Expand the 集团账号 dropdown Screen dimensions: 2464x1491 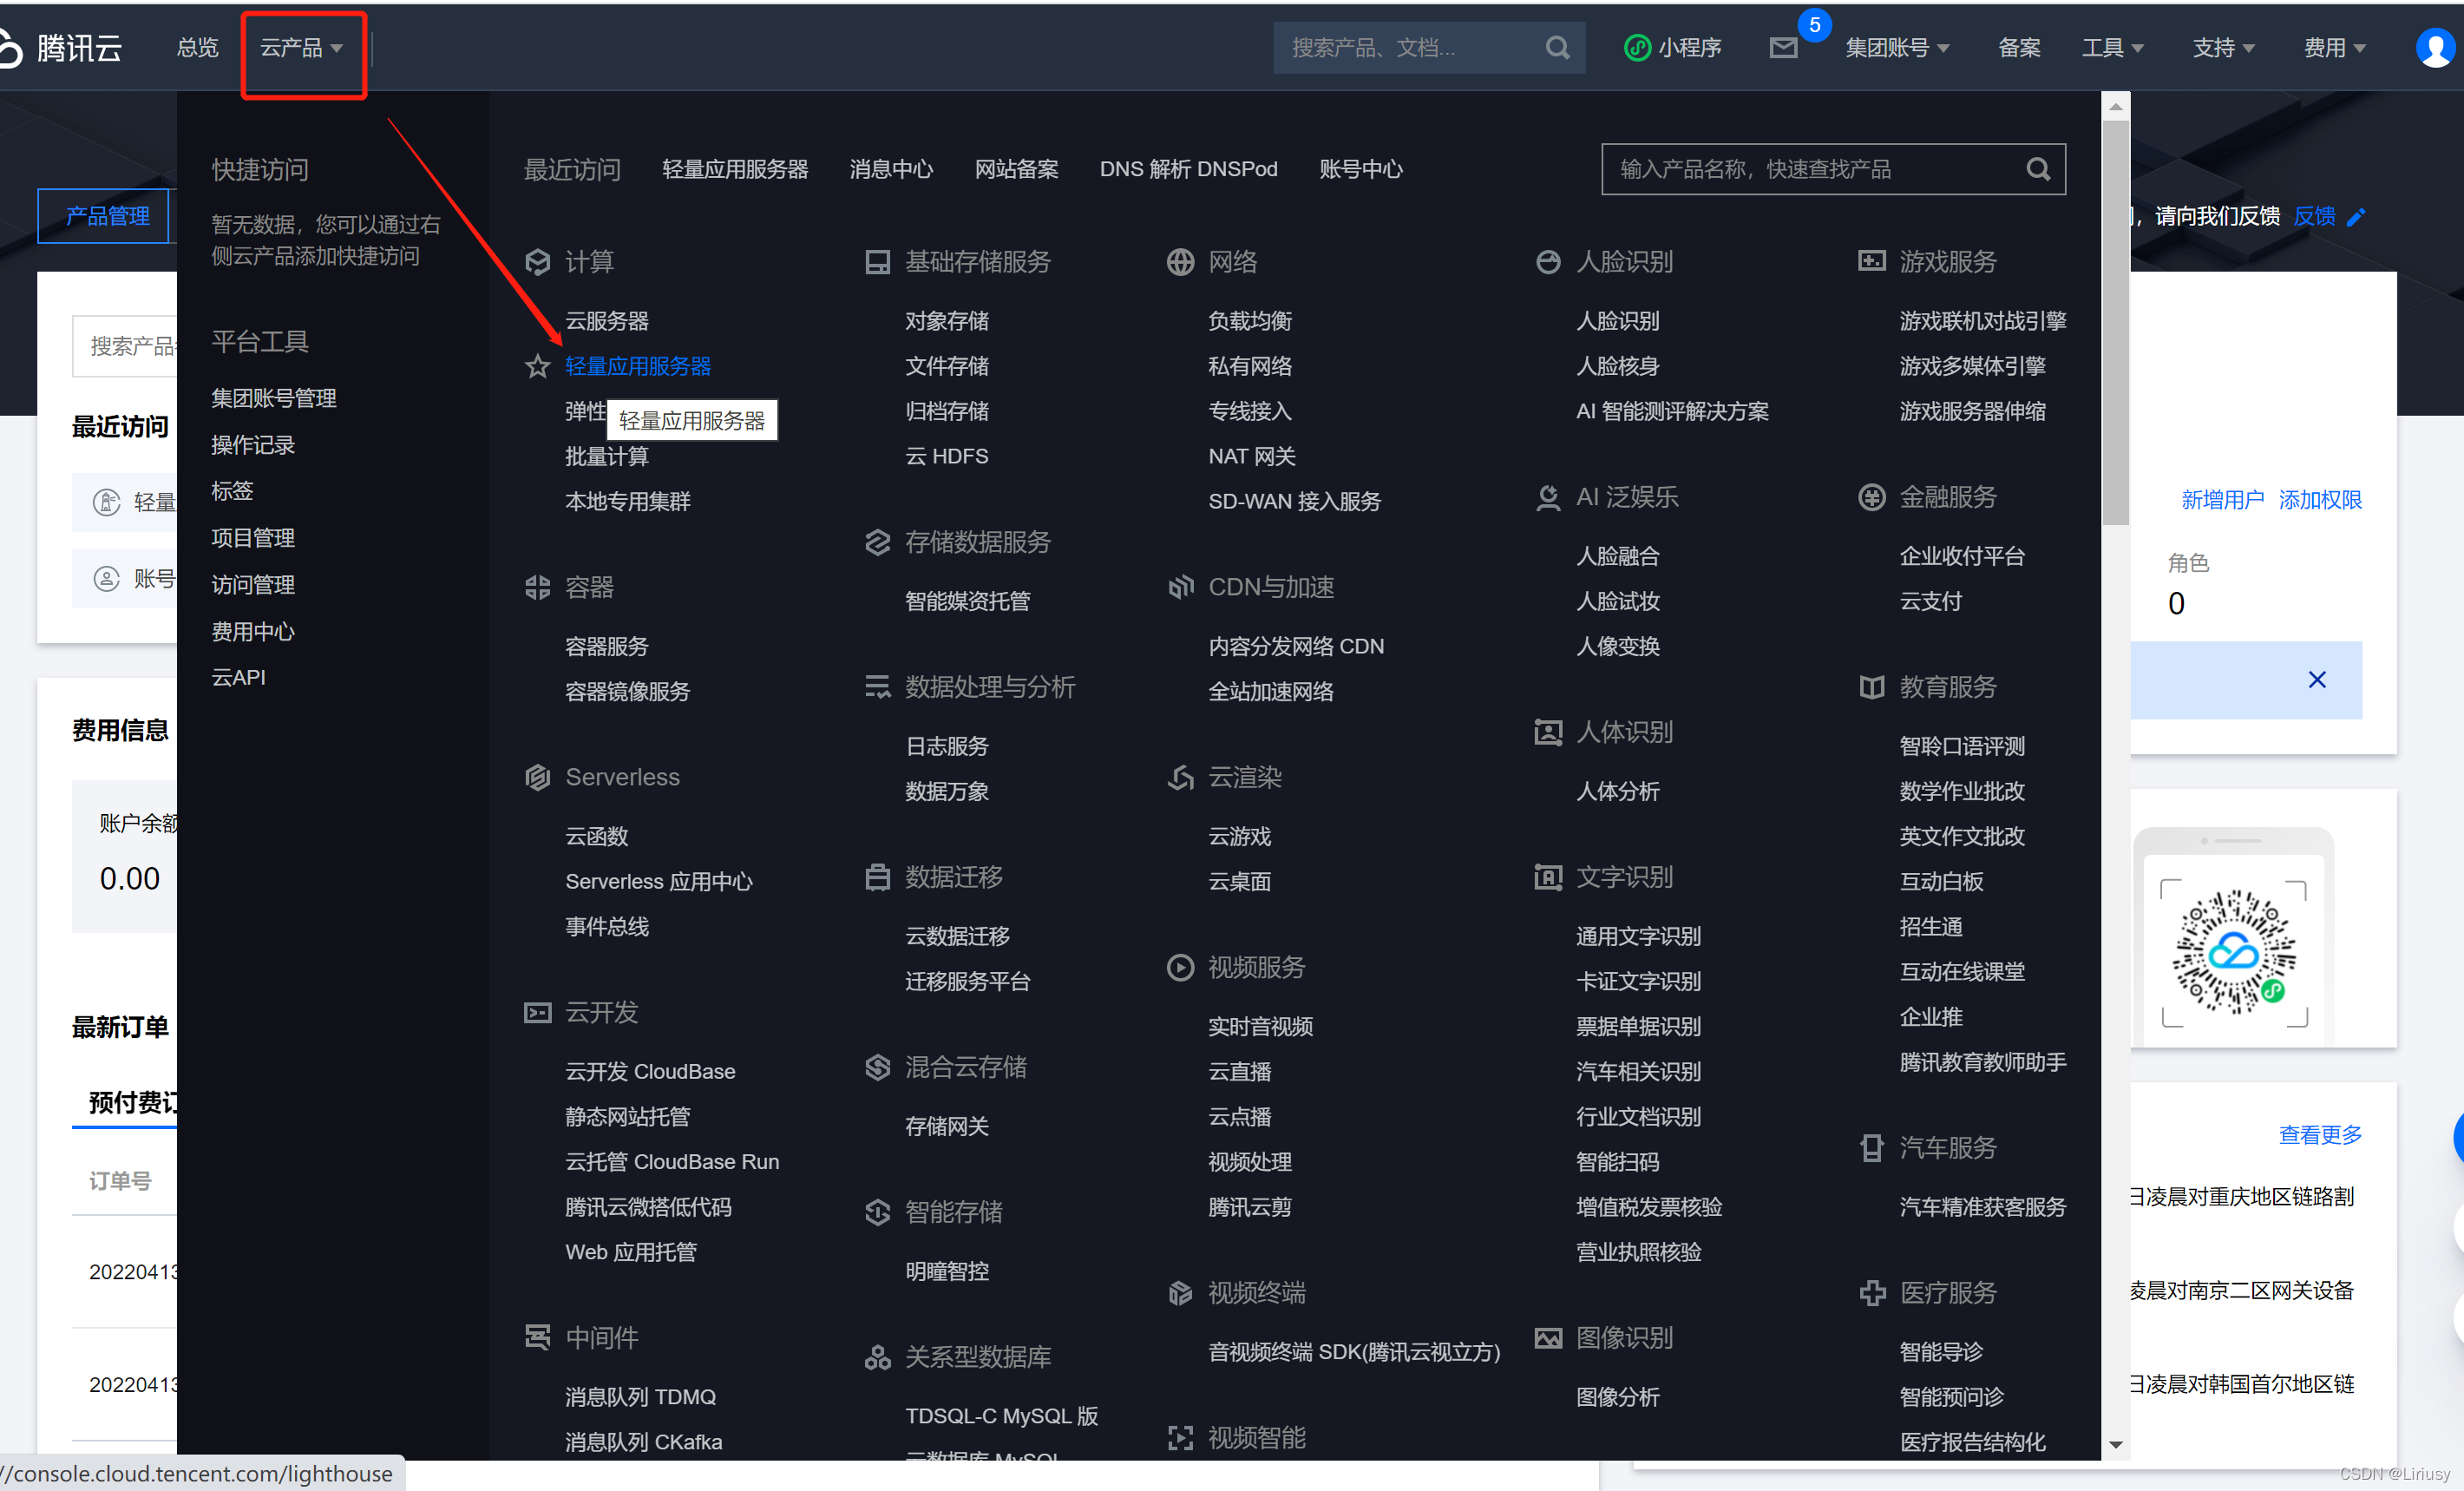[x=1897, y=47]
